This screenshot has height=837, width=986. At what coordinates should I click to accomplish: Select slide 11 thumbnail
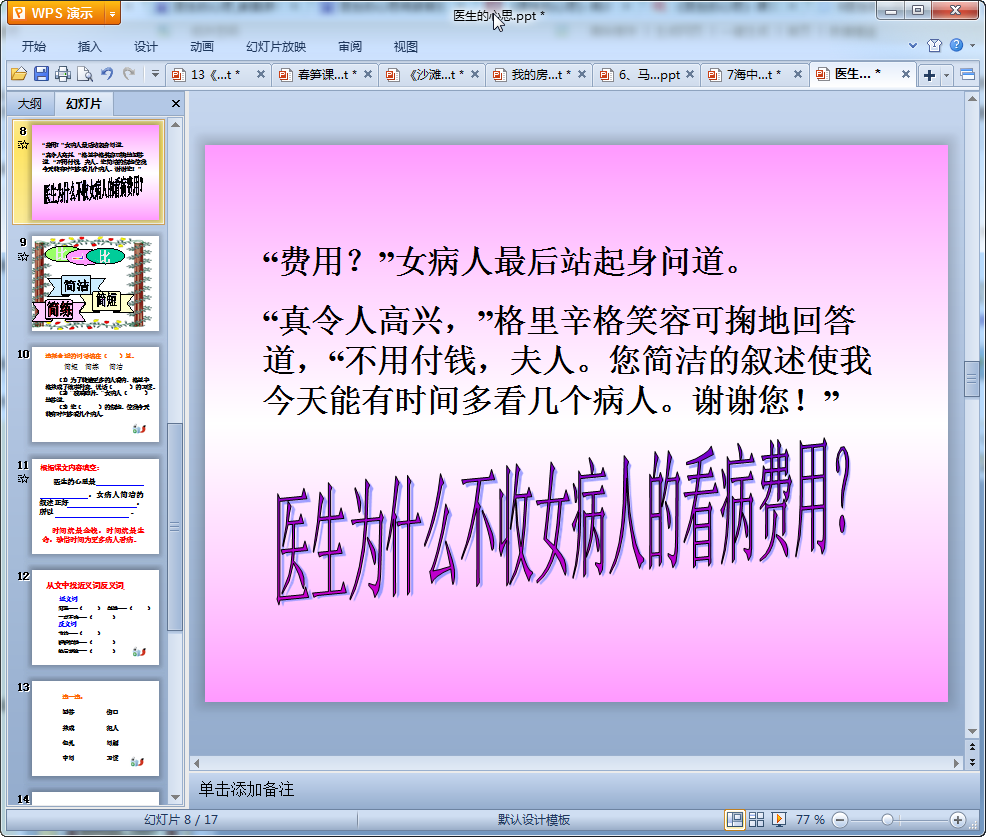(x=95, y=506)
